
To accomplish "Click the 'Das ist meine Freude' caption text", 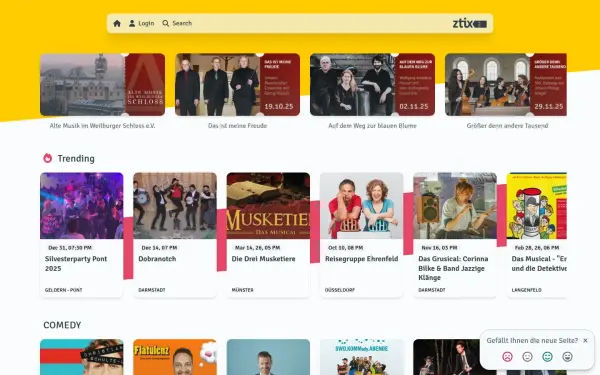I will pyautogui.click(x=238, y=126).
